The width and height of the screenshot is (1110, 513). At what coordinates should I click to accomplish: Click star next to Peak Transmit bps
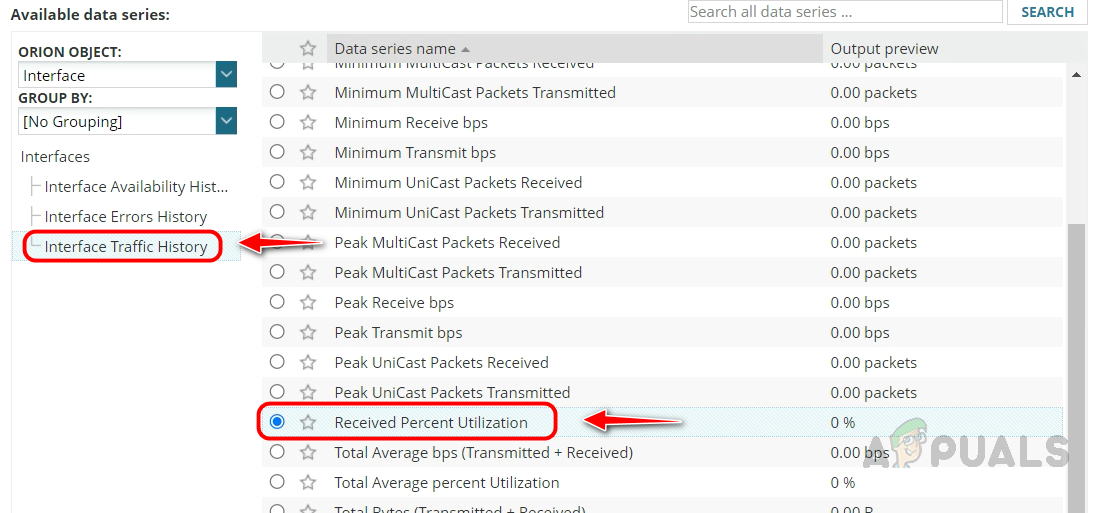pyautogui.click(x=308, y=333)
